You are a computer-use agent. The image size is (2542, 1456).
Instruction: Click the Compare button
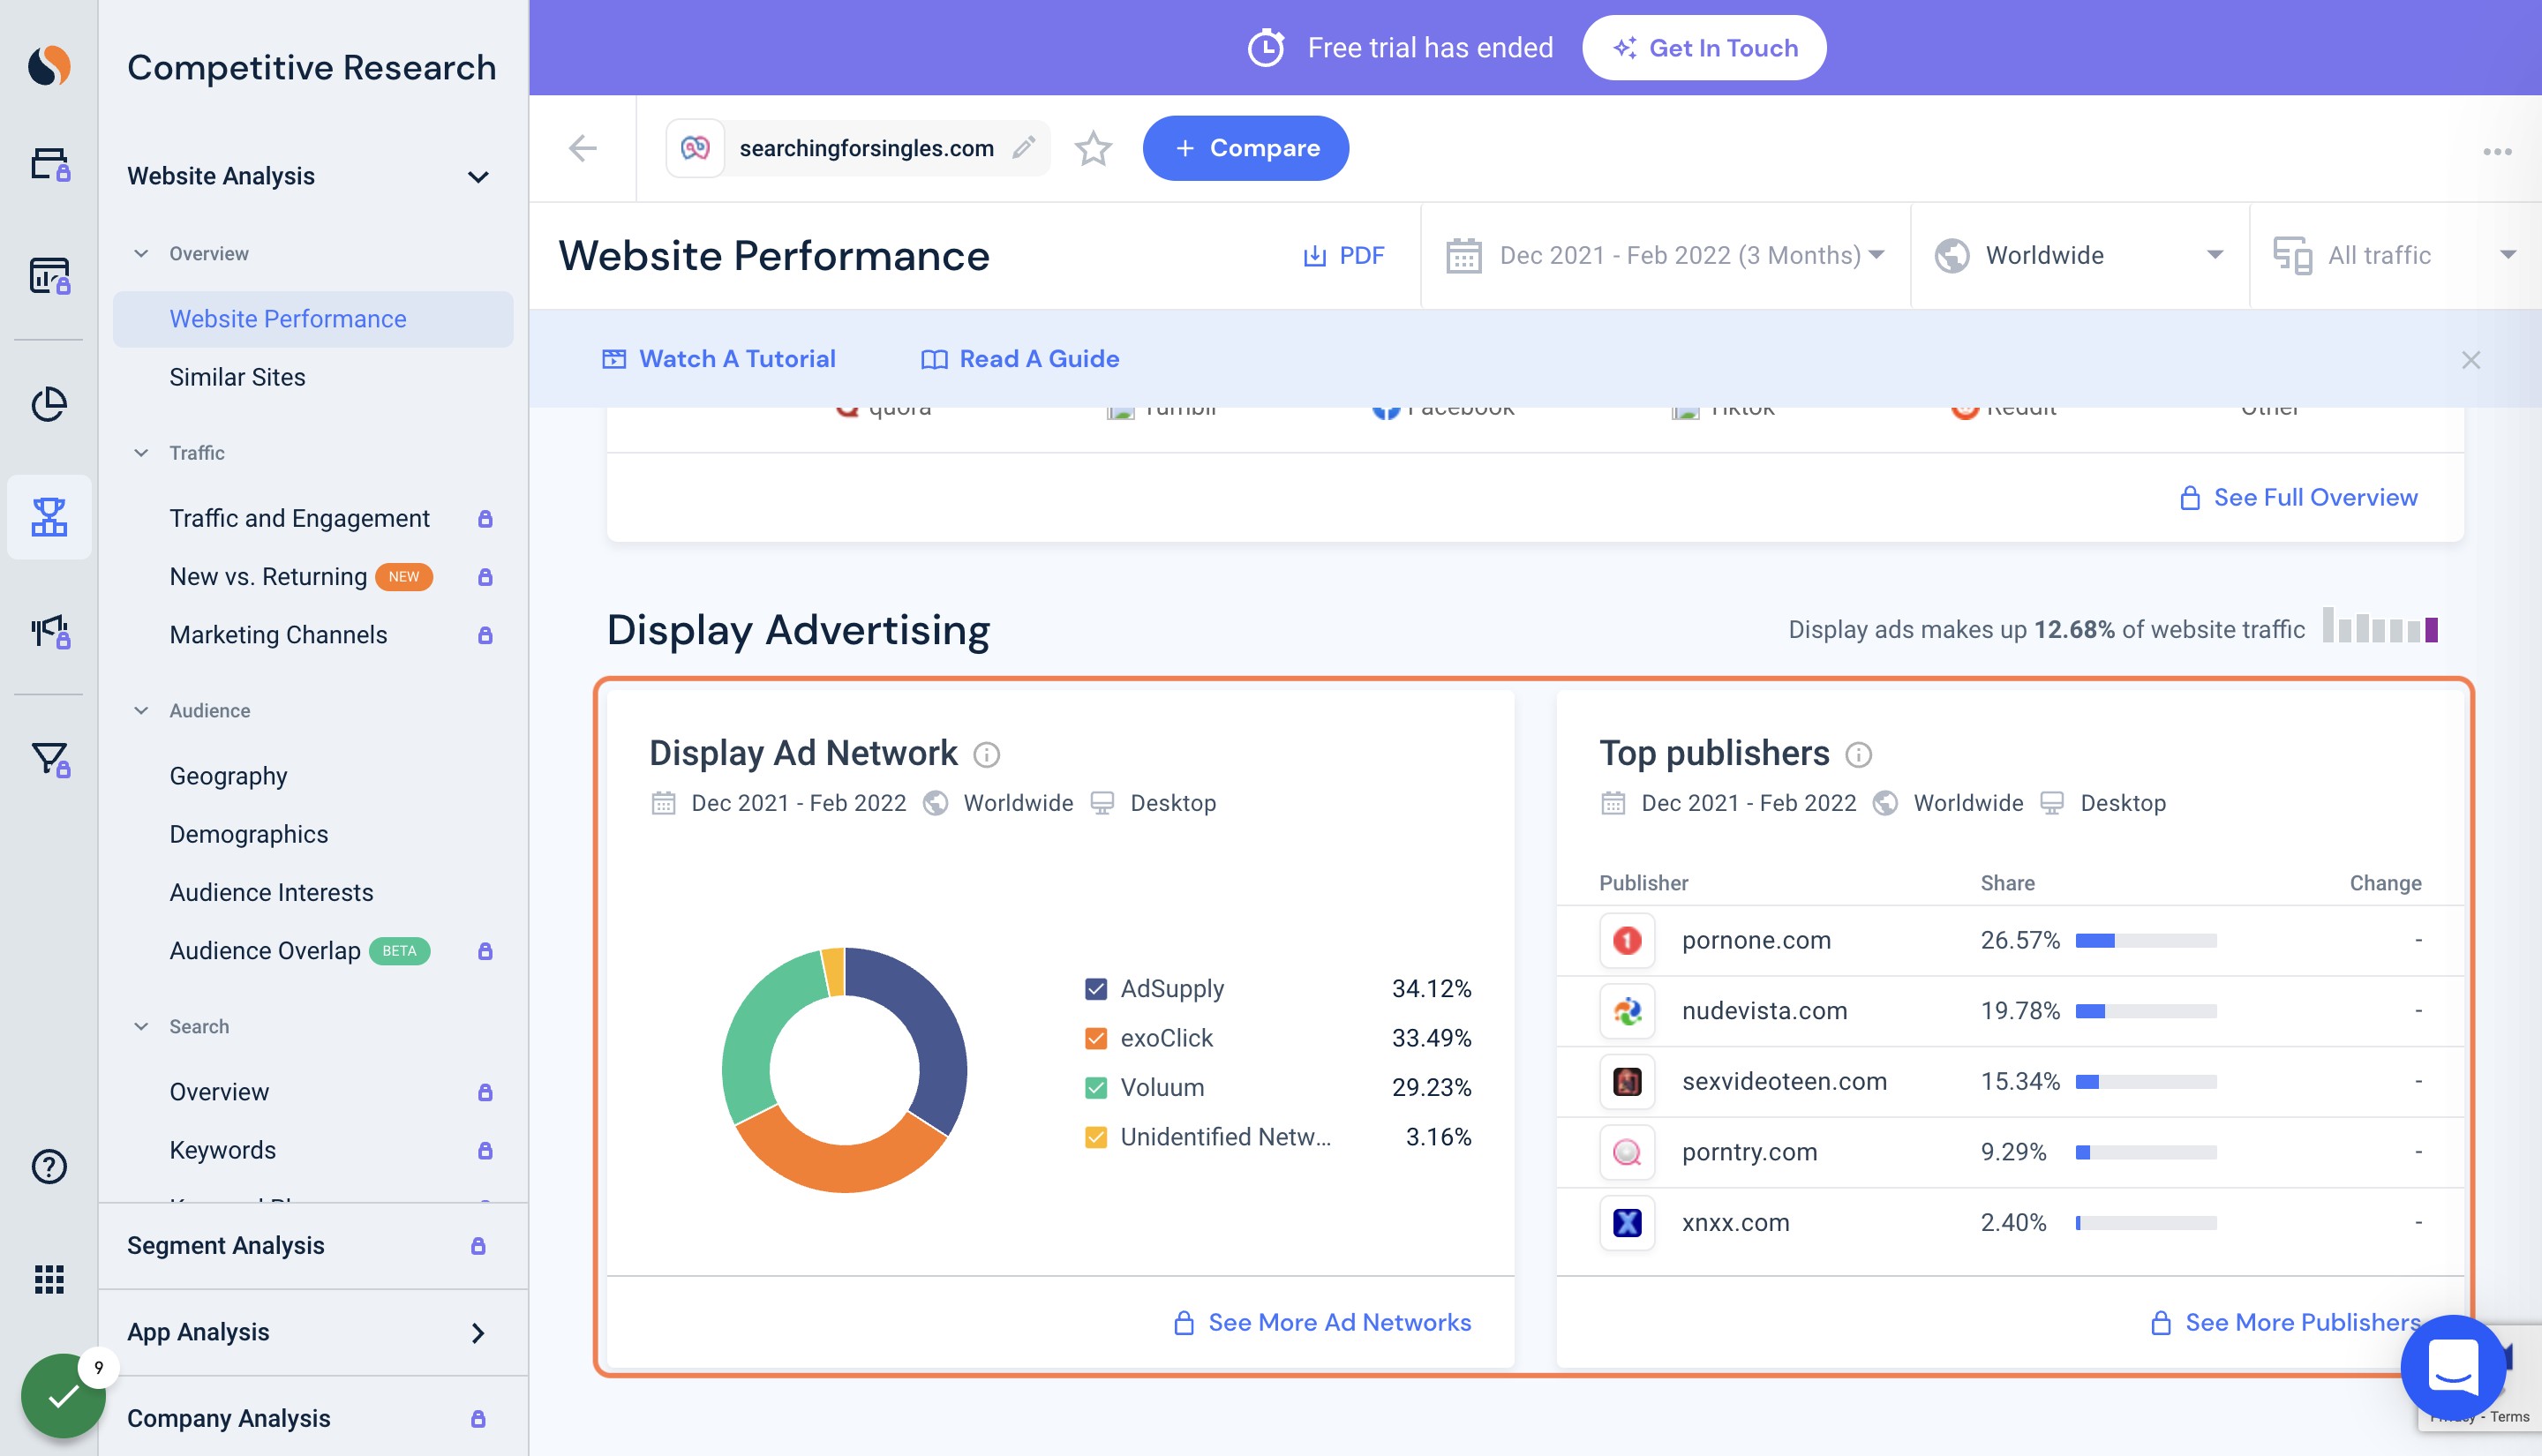click(1245, 148)
